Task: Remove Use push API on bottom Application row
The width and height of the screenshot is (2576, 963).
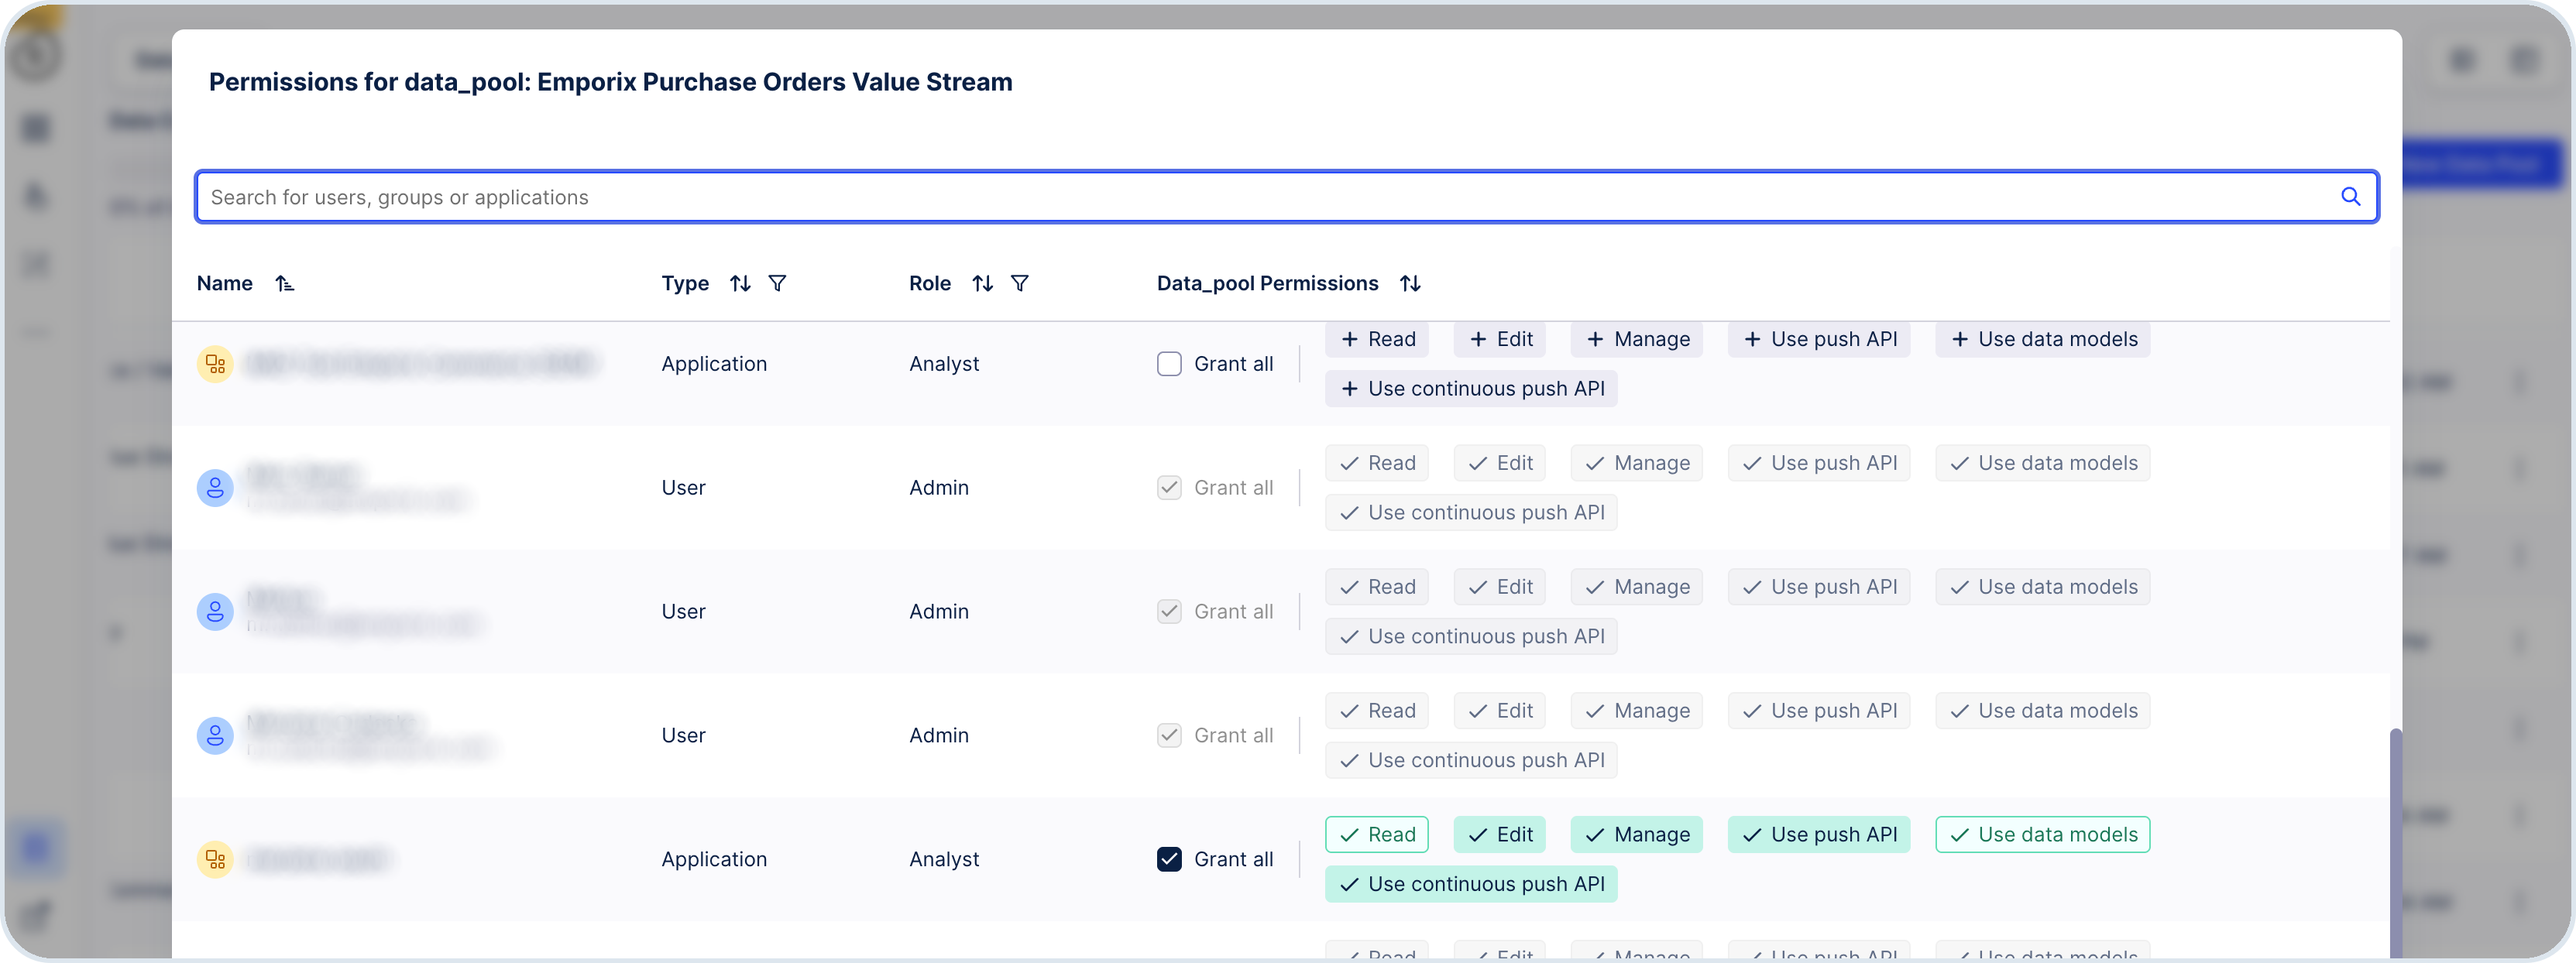Action: pos(1819,835)
